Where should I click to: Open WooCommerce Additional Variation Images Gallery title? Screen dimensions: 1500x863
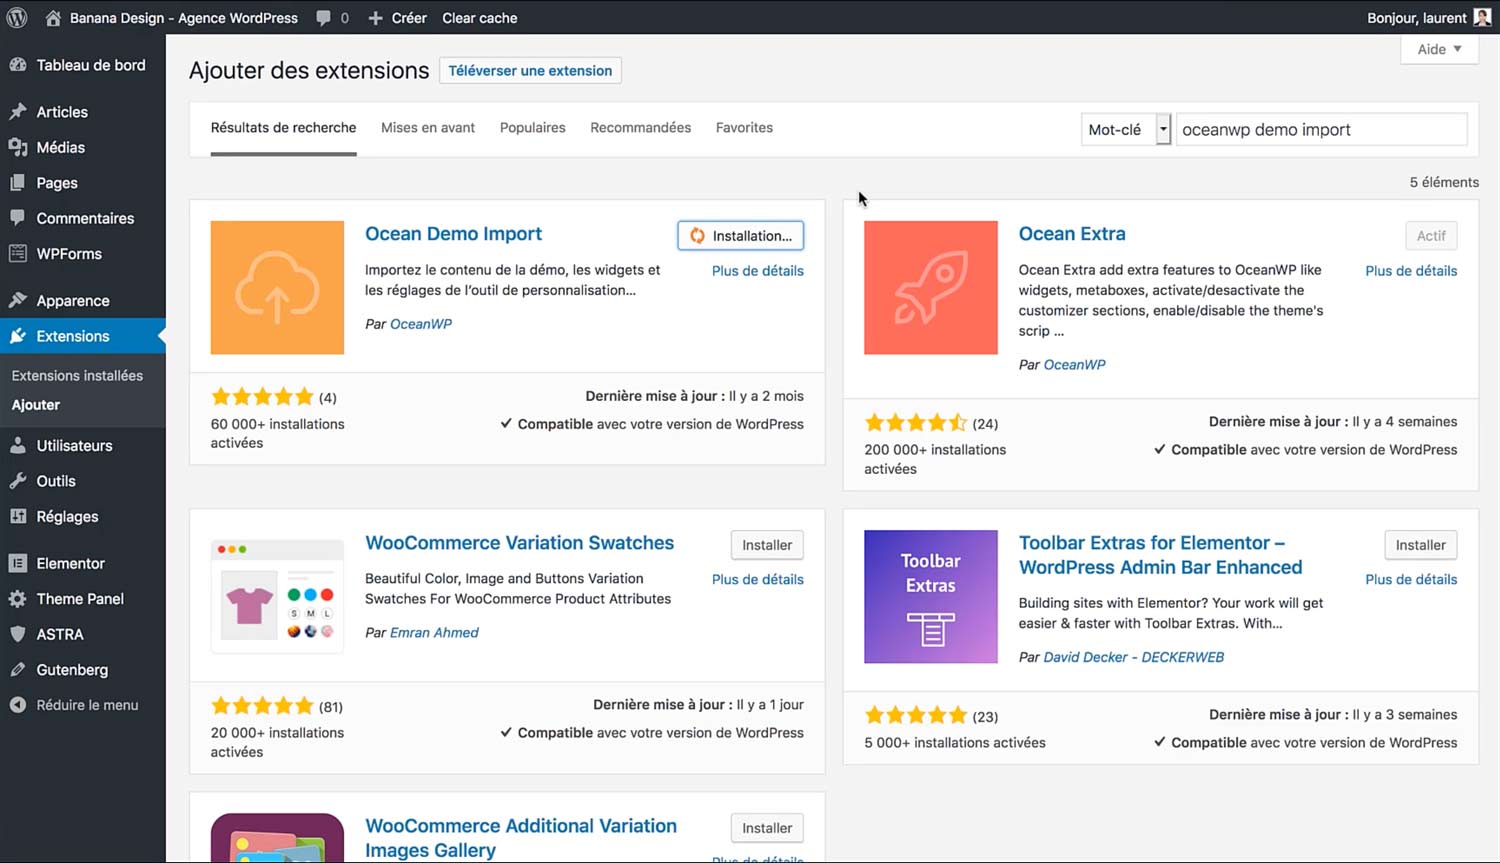(521, 838)
